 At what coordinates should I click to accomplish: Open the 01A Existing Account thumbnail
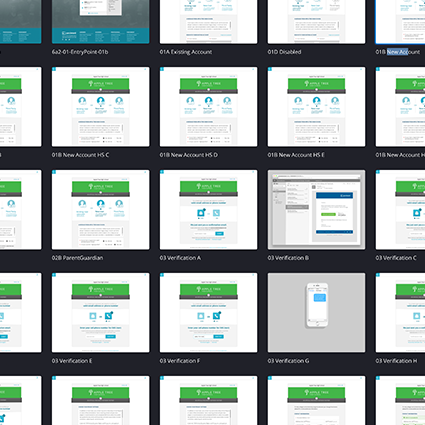[208, 22]
